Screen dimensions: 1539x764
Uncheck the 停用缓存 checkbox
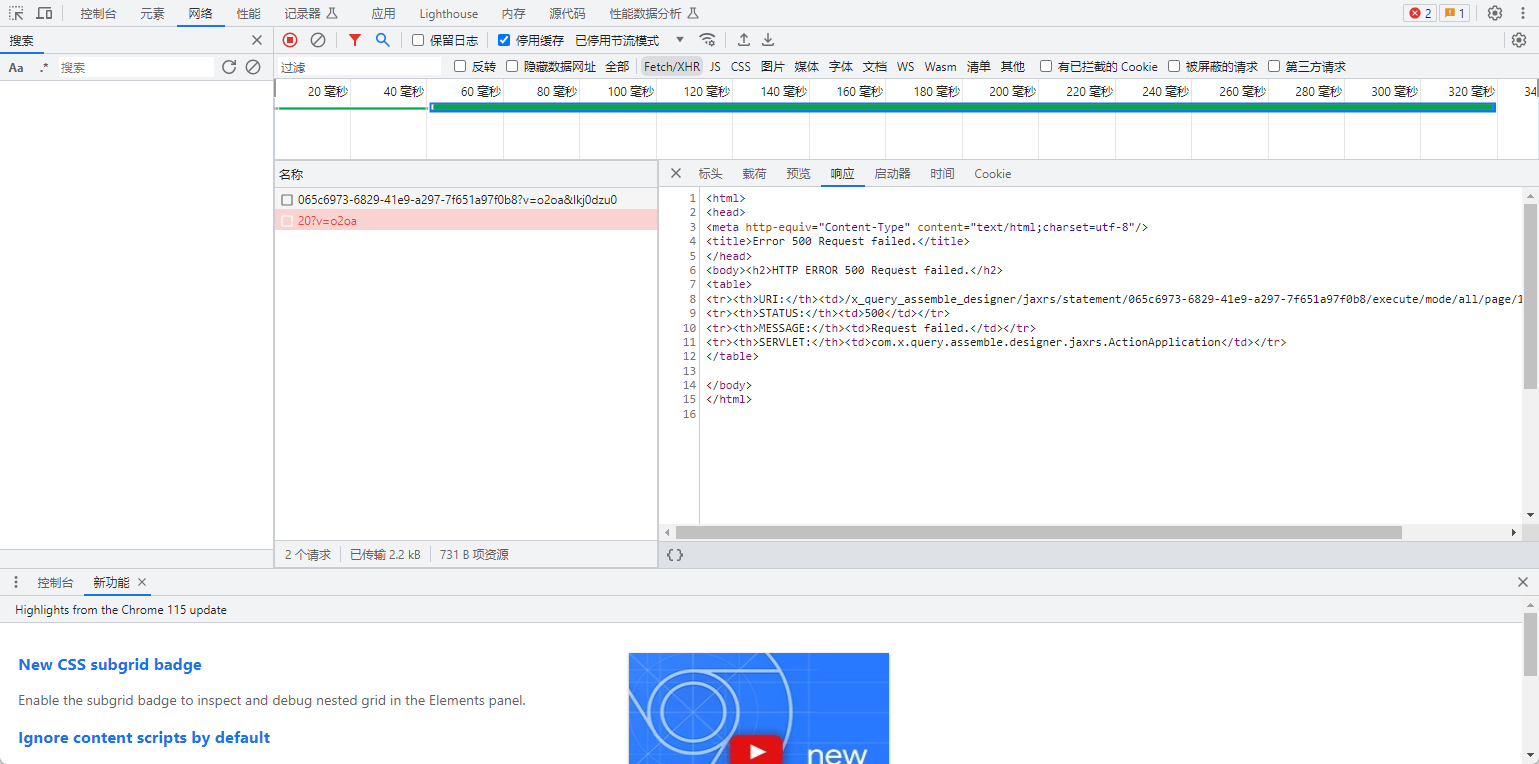pos(504,40)
